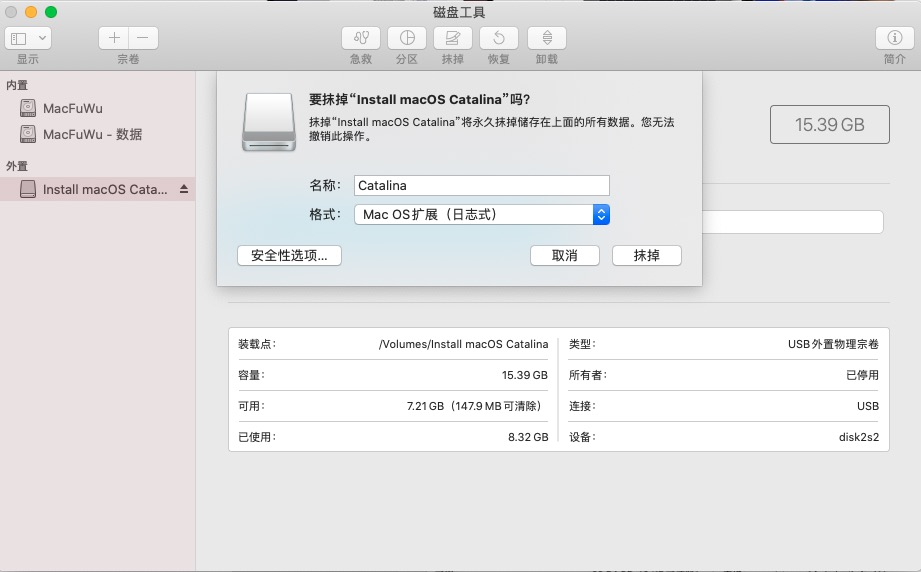
Task: Remove a volume with the minus button
Action: pos(143,38)
